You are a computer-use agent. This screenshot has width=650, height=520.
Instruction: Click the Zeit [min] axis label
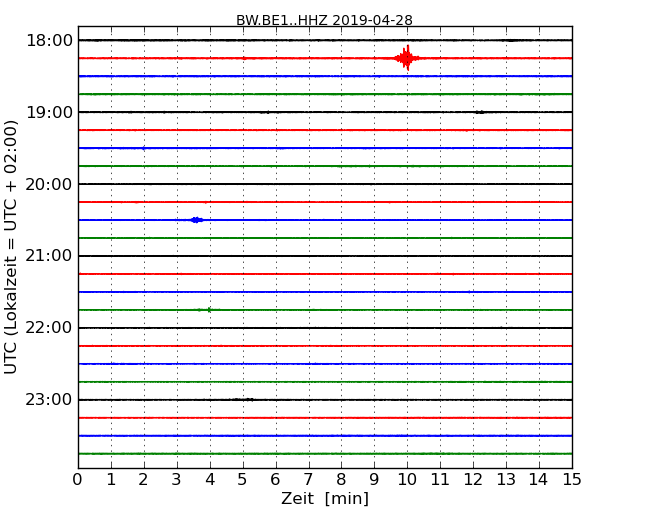pyautogui.click(x=325, y=498)
